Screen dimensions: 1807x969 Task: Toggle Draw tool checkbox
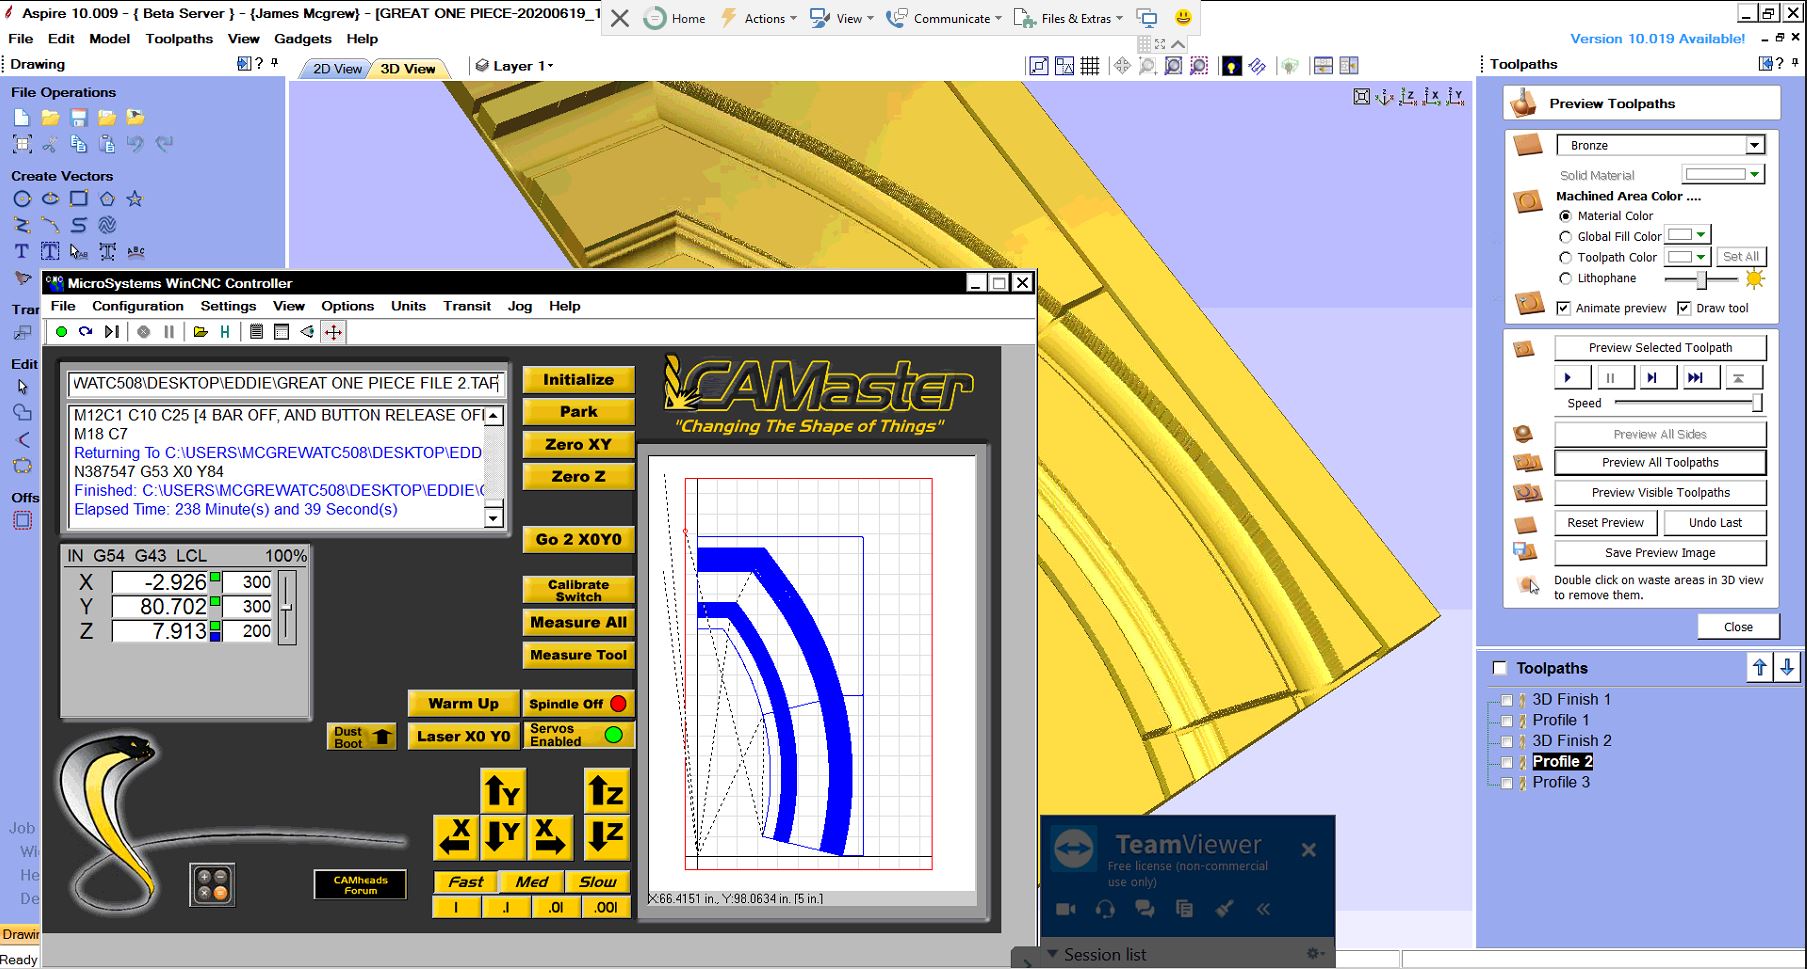point(1684,308)
